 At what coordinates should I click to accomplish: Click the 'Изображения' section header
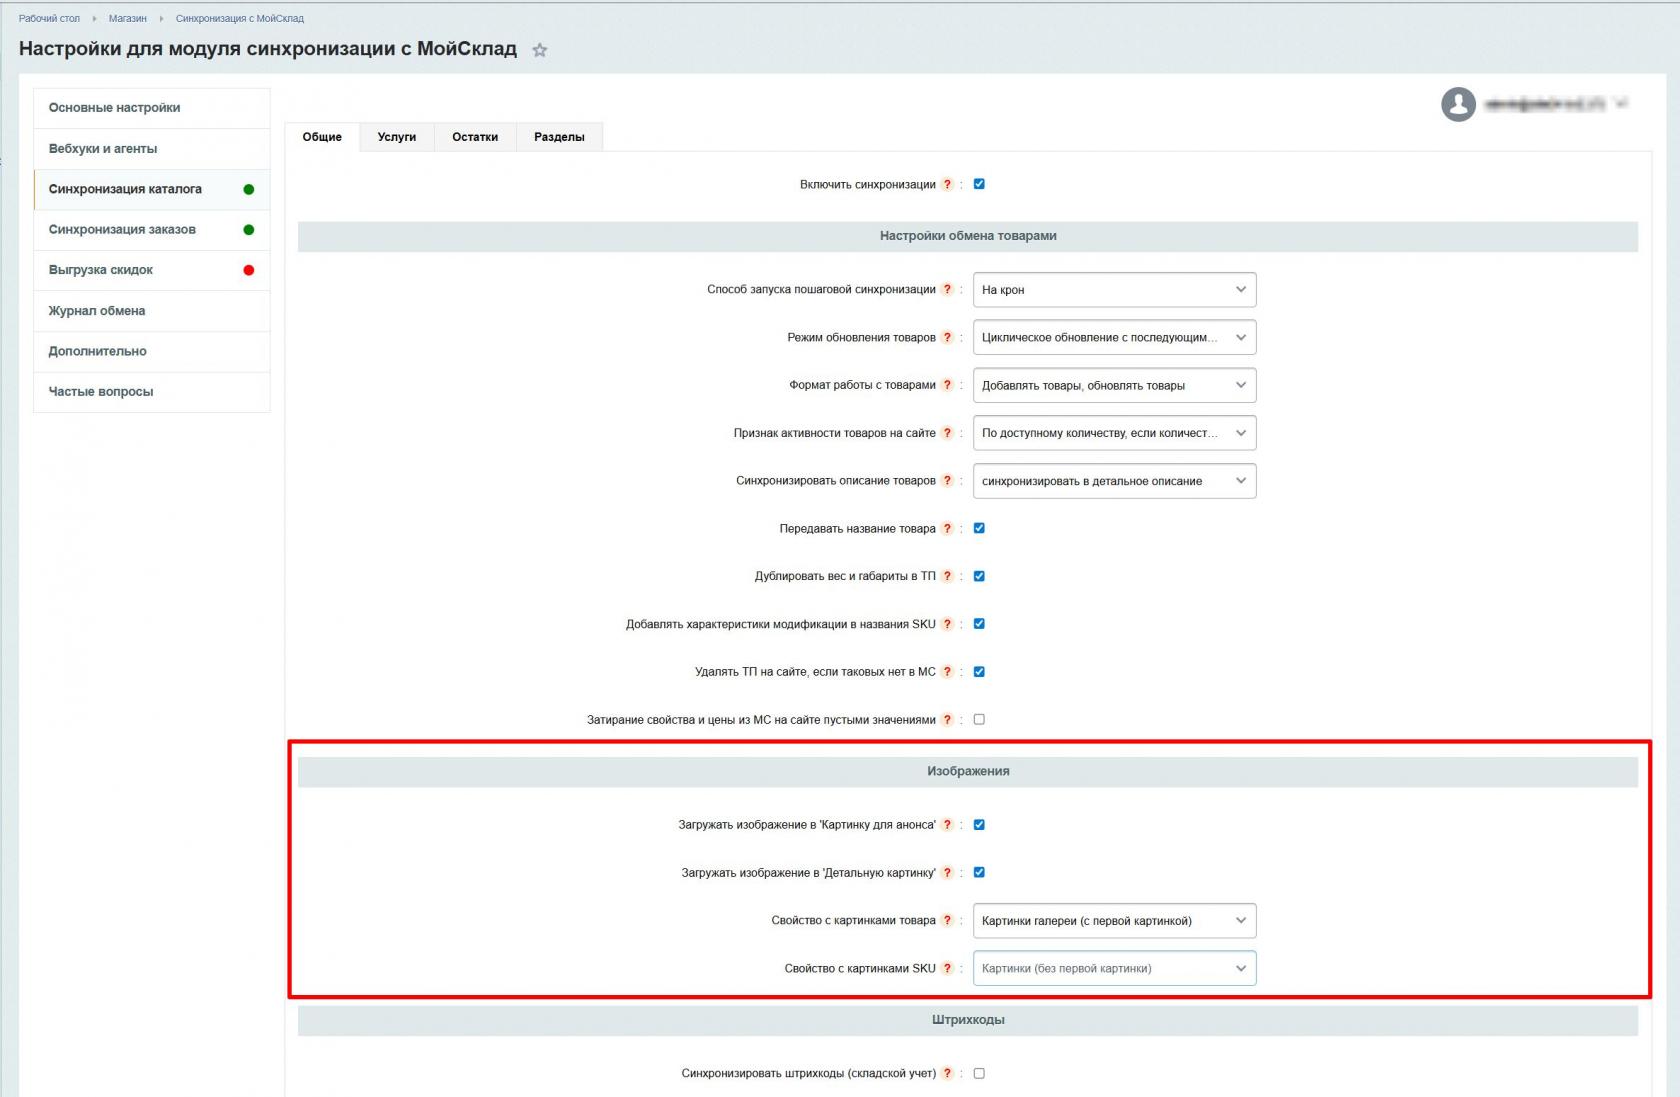point(968,771)
